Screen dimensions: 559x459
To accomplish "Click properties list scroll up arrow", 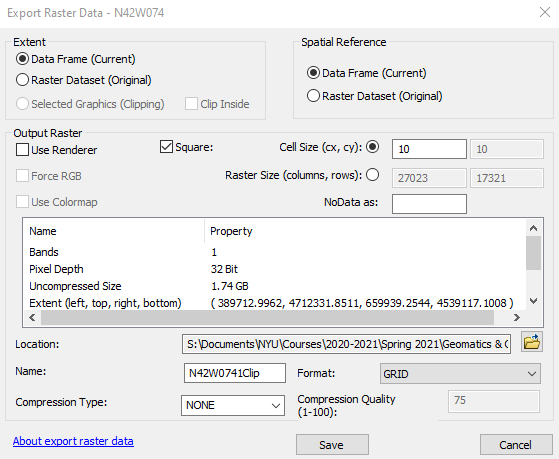I will tap(533, 228).
